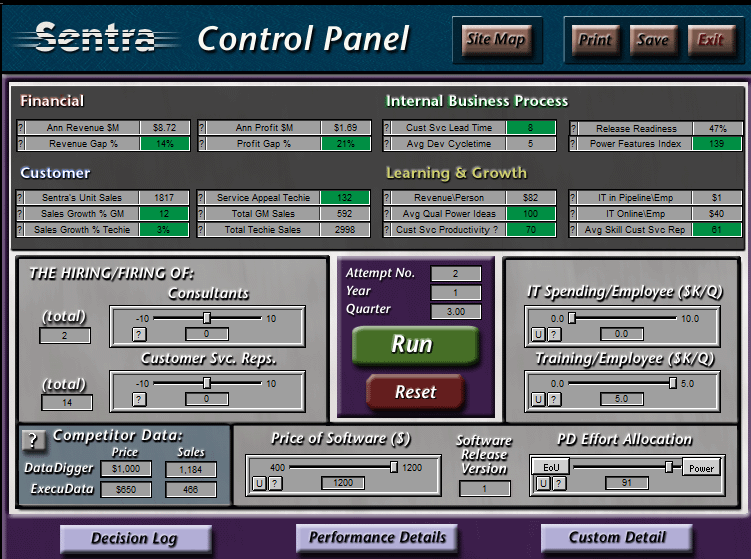Click the PD Effort Allocation slider handle
The width and height of the screenshot is (751, 559).
(669, 467)
